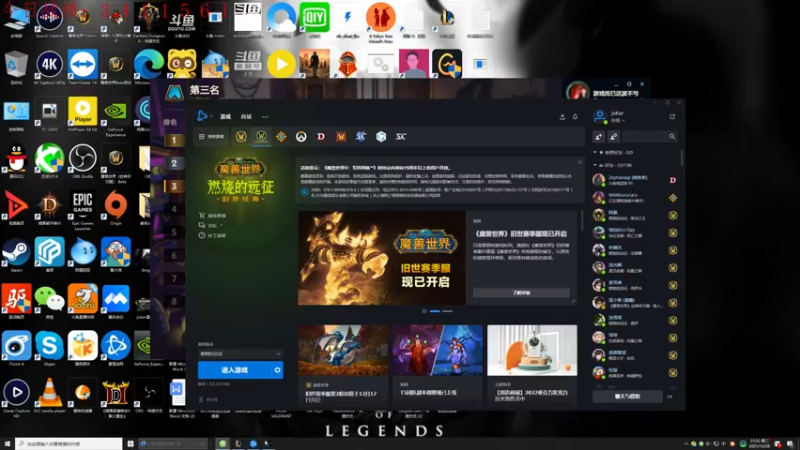Open the Overwatch game icon
Image resolution: width=800 pixels, height=450 pixels.
pyautogui.click(x=301, y=136)
